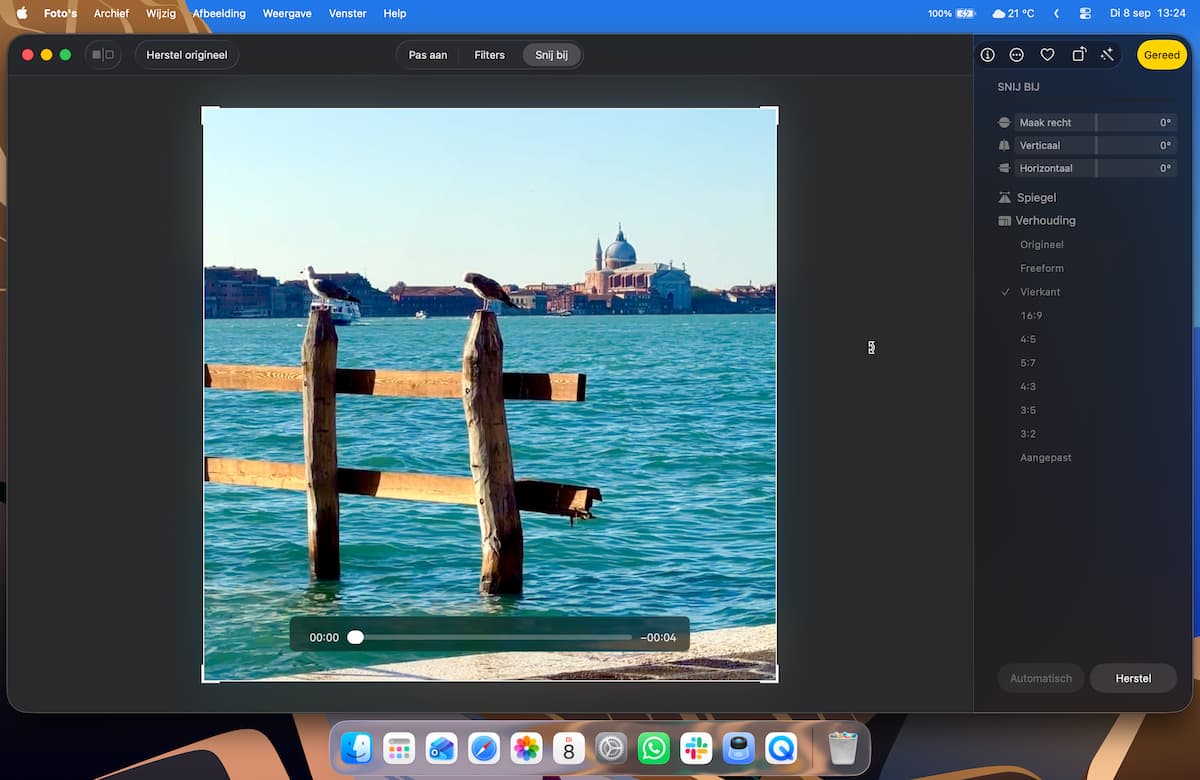
Task: Click the Maak recht straighten icon
Action: pyautogui.click(x=1004, y=122)
